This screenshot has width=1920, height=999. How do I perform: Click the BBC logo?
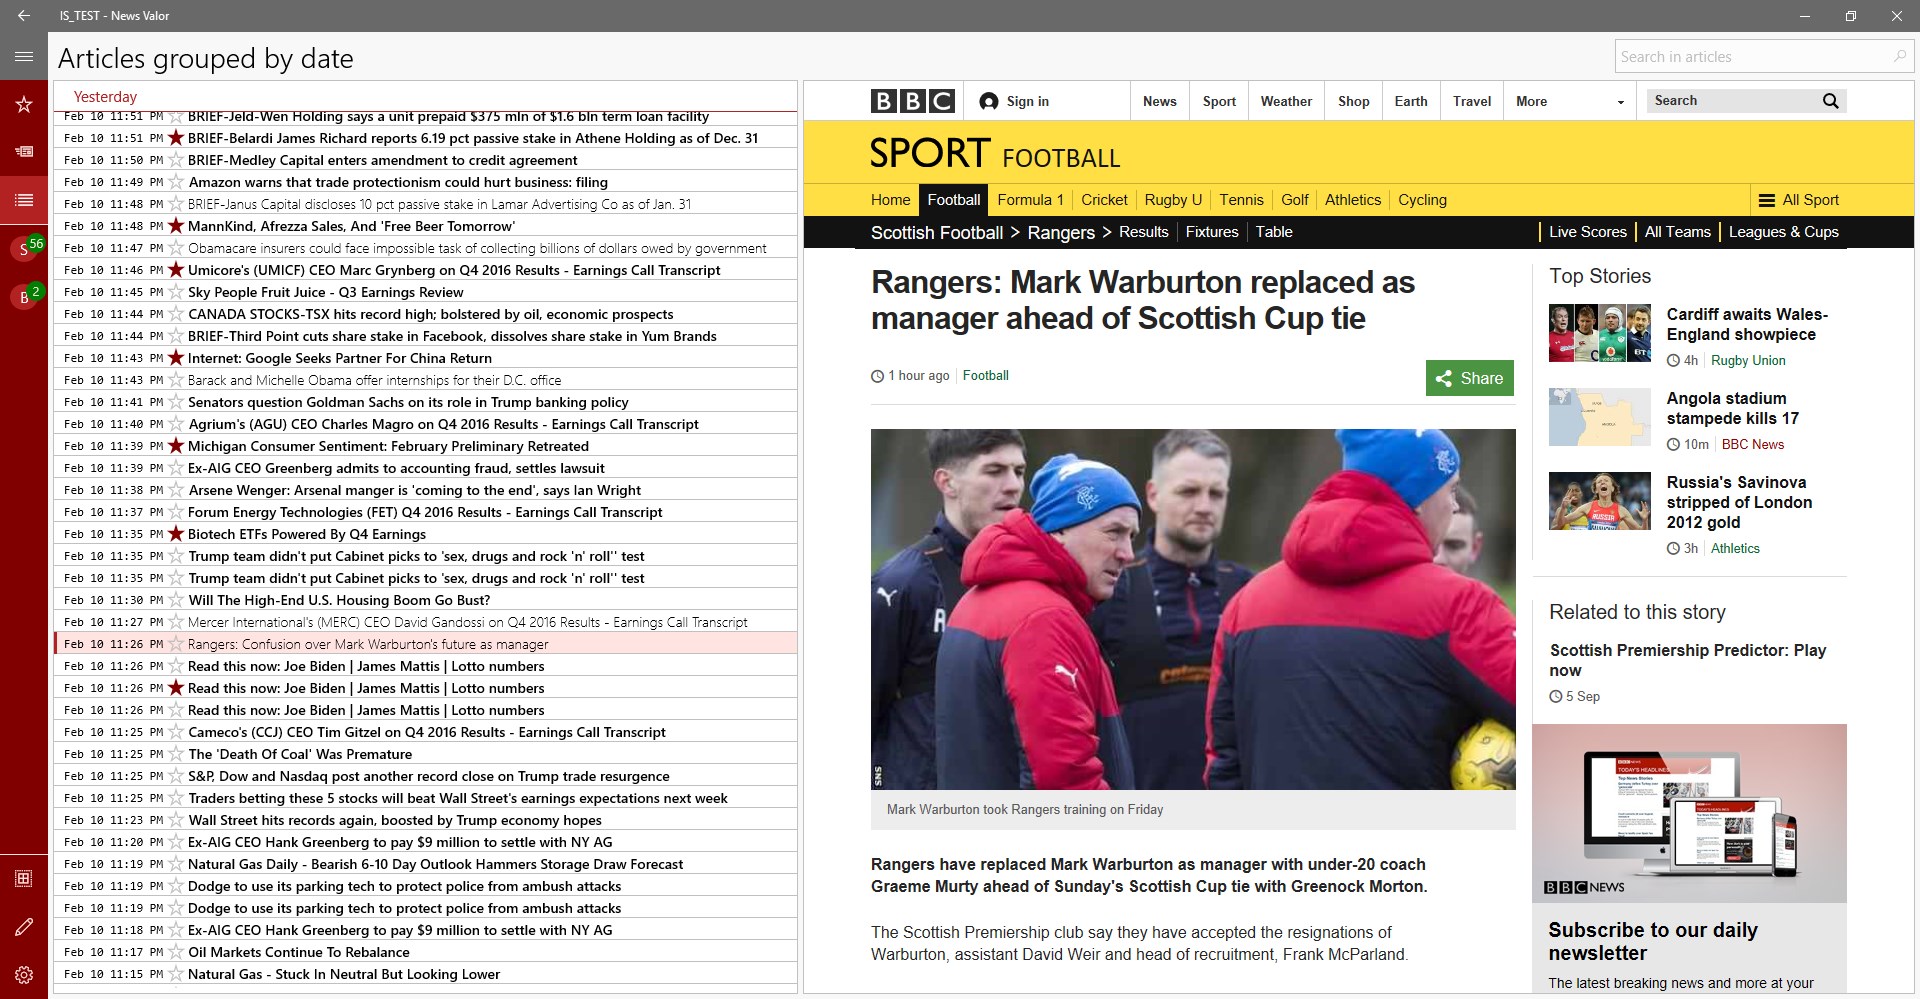(x=912, y=101)
